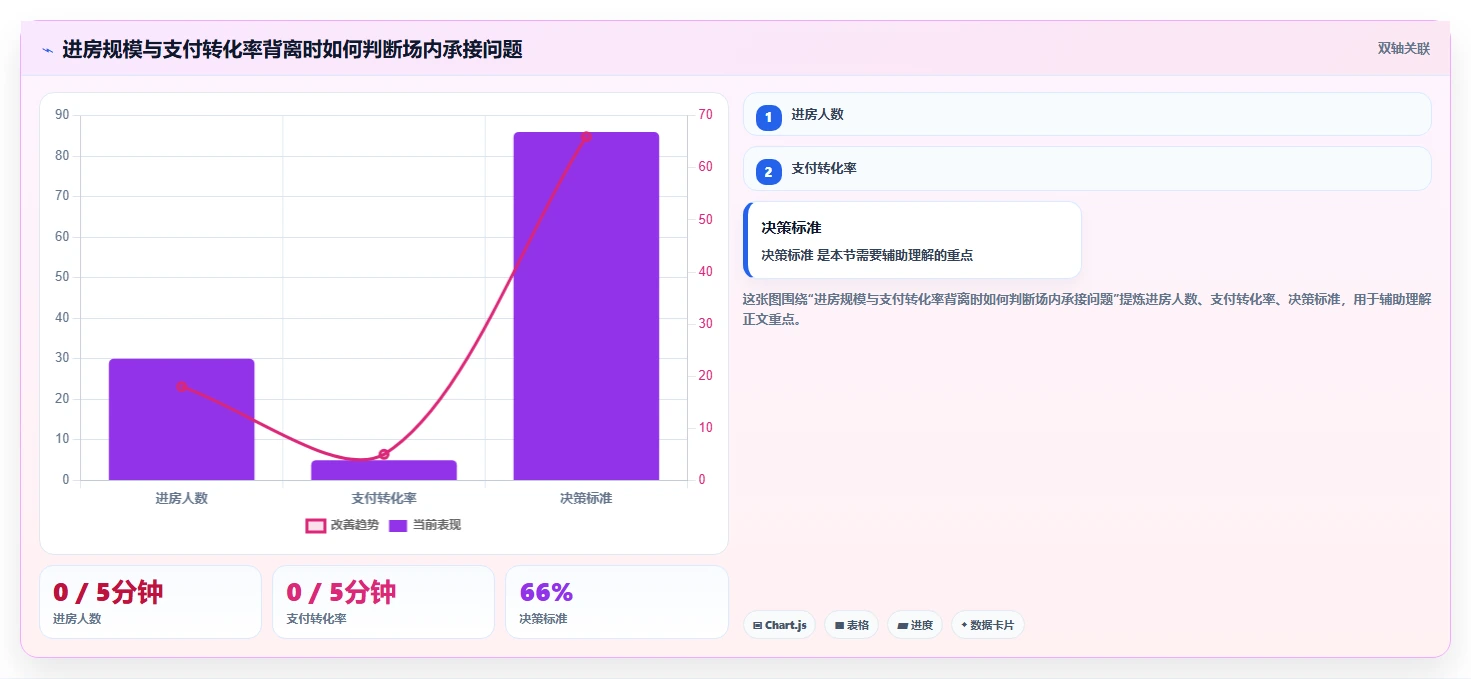This screenshot has height=679, width=1471.
Task: Click the 进房人数 x-axis label
Action: (x=182, y=498)
